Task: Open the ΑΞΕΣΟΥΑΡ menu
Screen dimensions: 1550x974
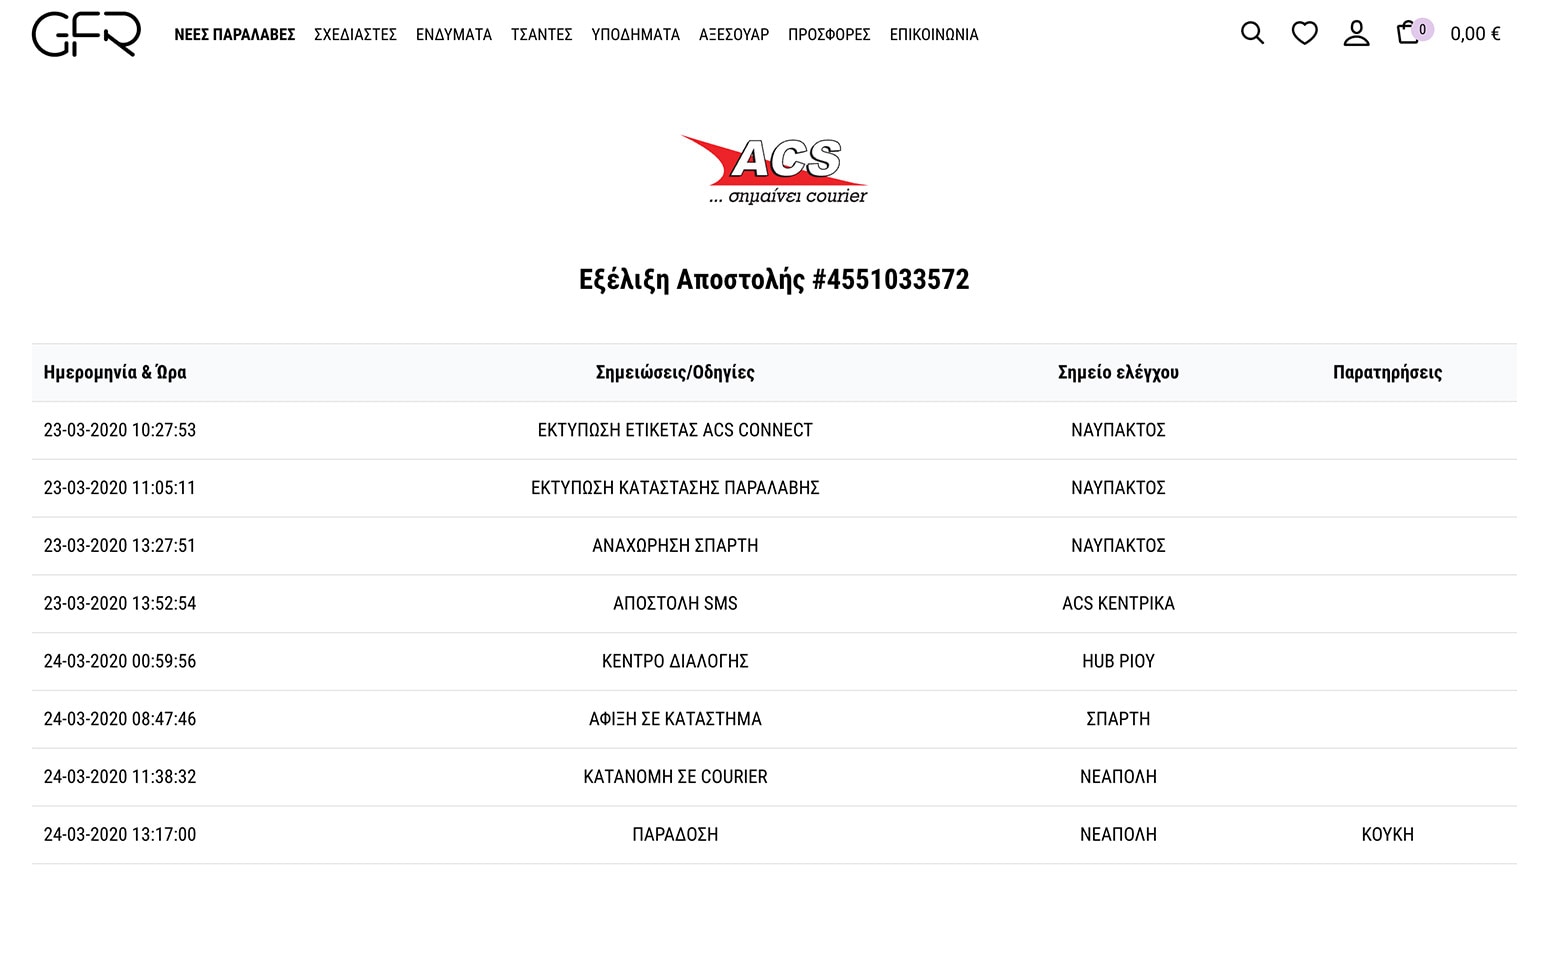Action: [x=734, y=34]
